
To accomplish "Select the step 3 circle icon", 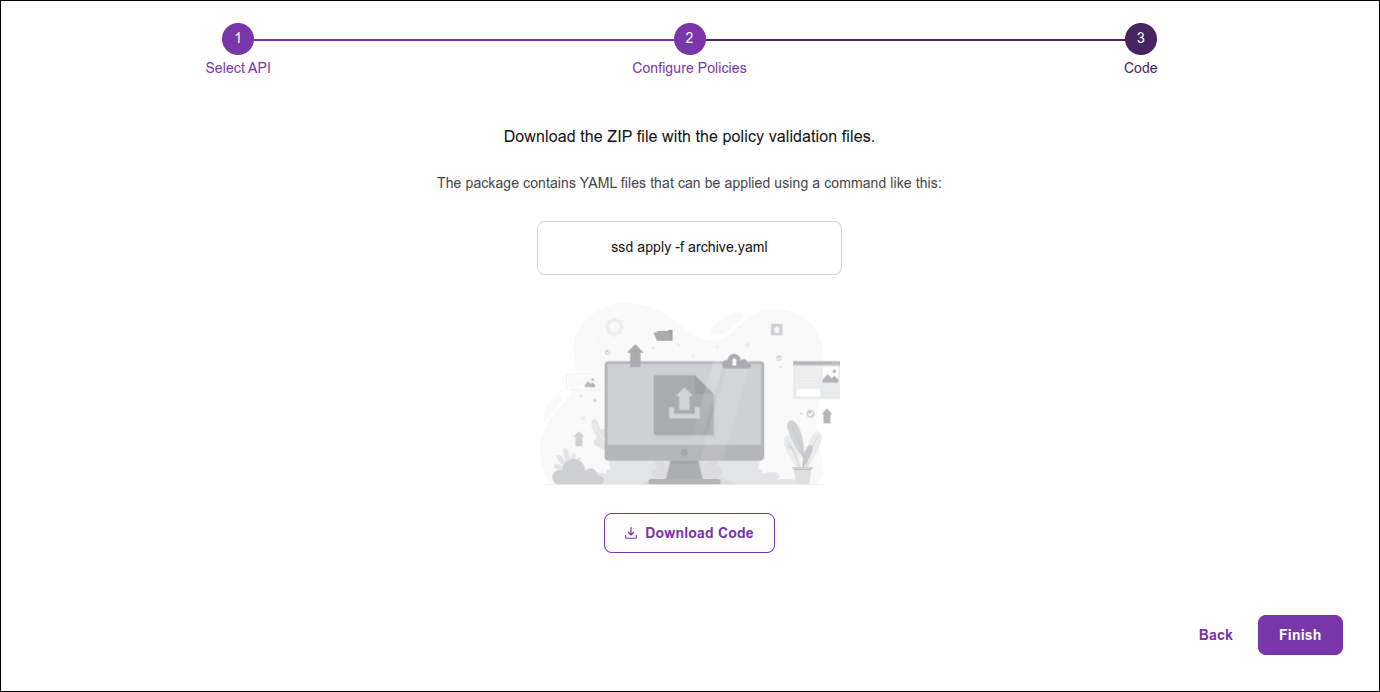I will pos(1140,38).
